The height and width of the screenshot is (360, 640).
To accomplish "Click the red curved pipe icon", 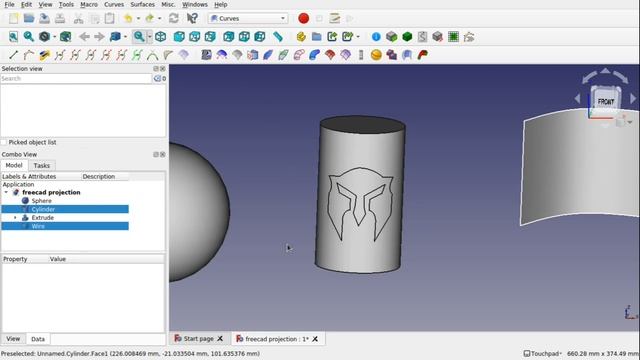I will click(423, 55).
